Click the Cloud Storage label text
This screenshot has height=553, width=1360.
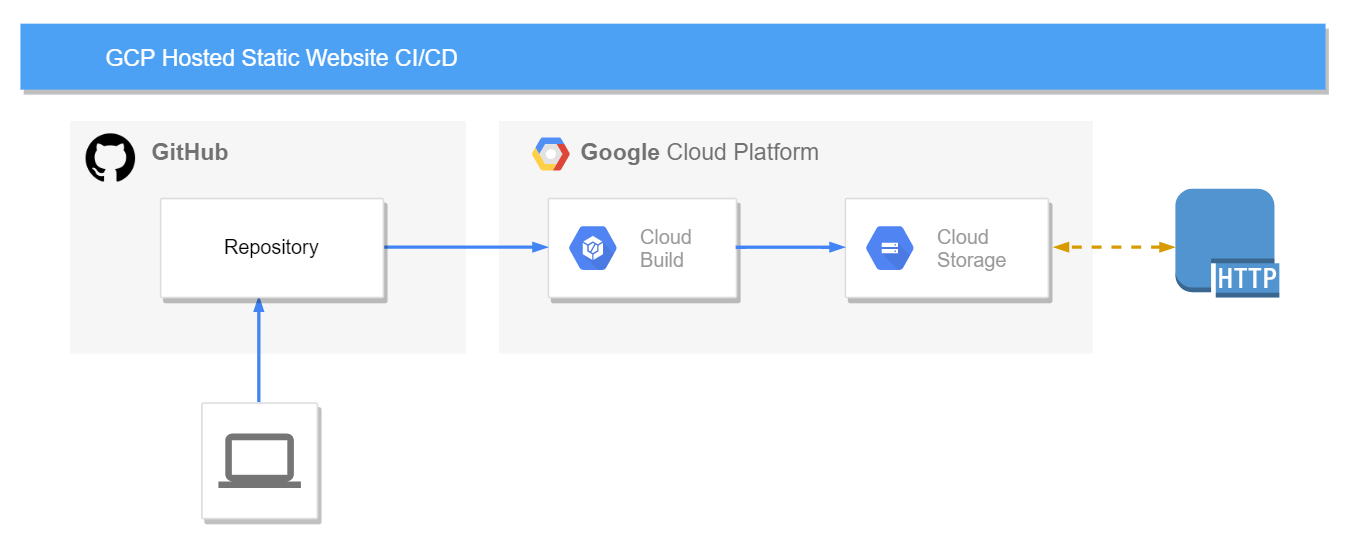pyautogui.click(x=971, y=248)
